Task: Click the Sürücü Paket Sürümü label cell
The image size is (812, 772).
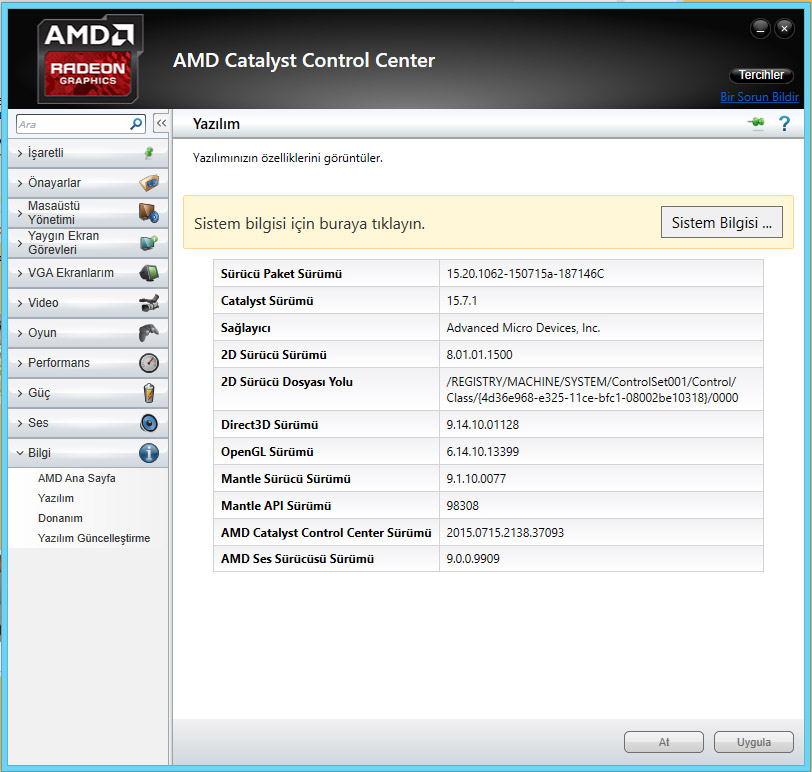Action: 326,273
